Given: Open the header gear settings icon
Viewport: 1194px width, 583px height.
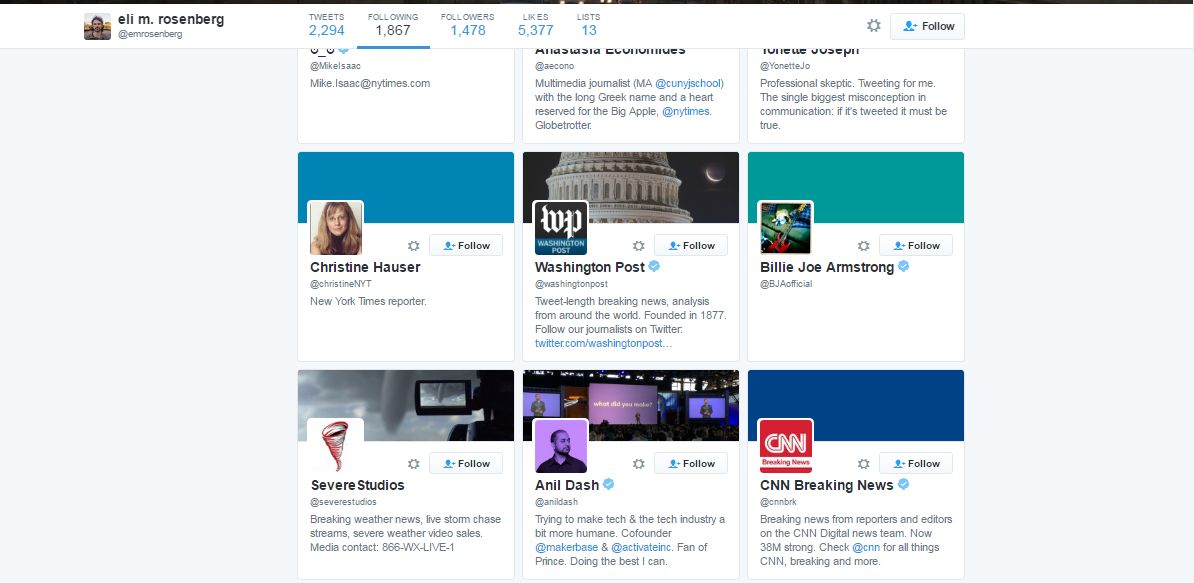Looking at the screenshot, I should coord(873,26).
